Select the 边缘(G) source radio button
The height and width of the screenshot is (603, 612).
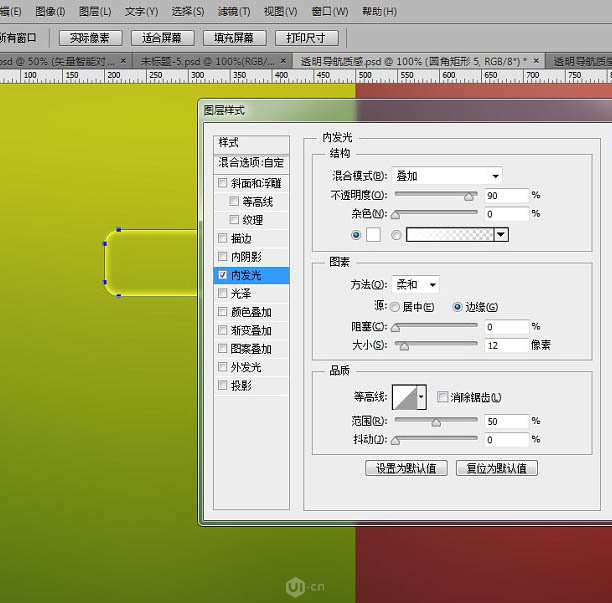pos(457,307)
